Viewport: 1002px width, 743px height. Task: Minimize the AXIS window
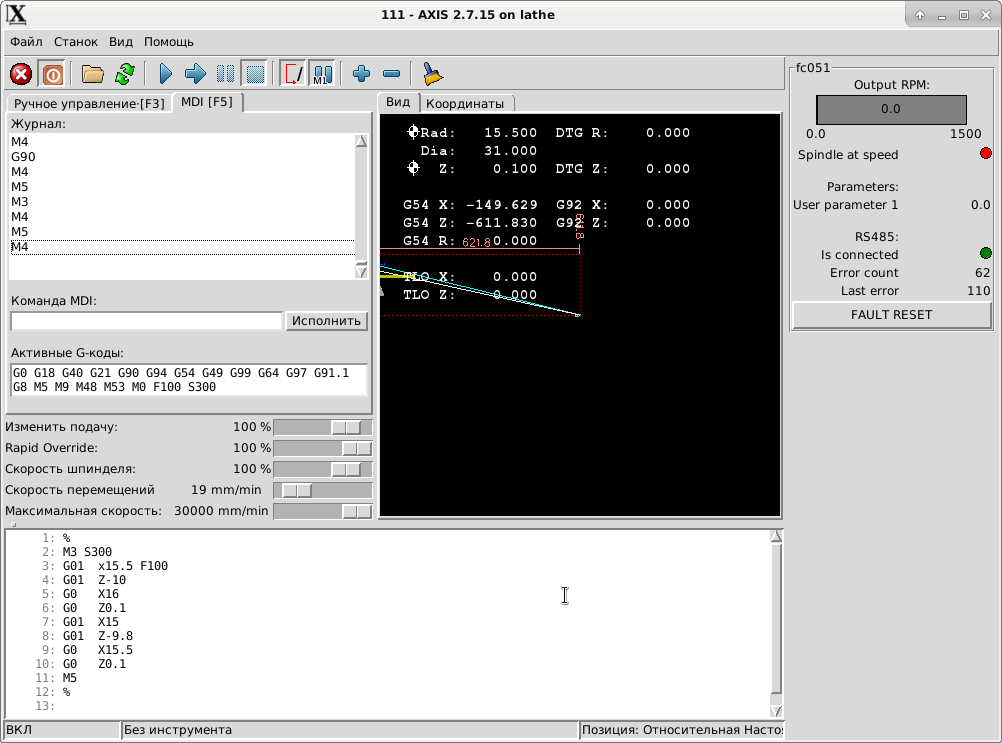(x=942, y=15)
